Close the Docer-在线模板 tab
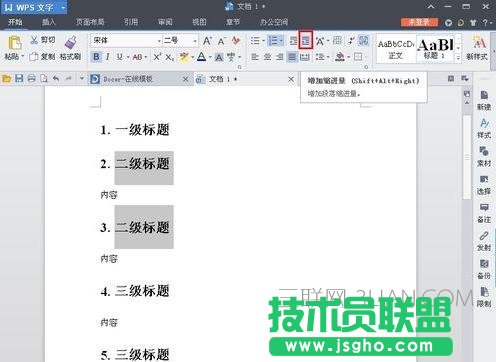The height and width of the screenshot is (362, 496). [186, 79]
